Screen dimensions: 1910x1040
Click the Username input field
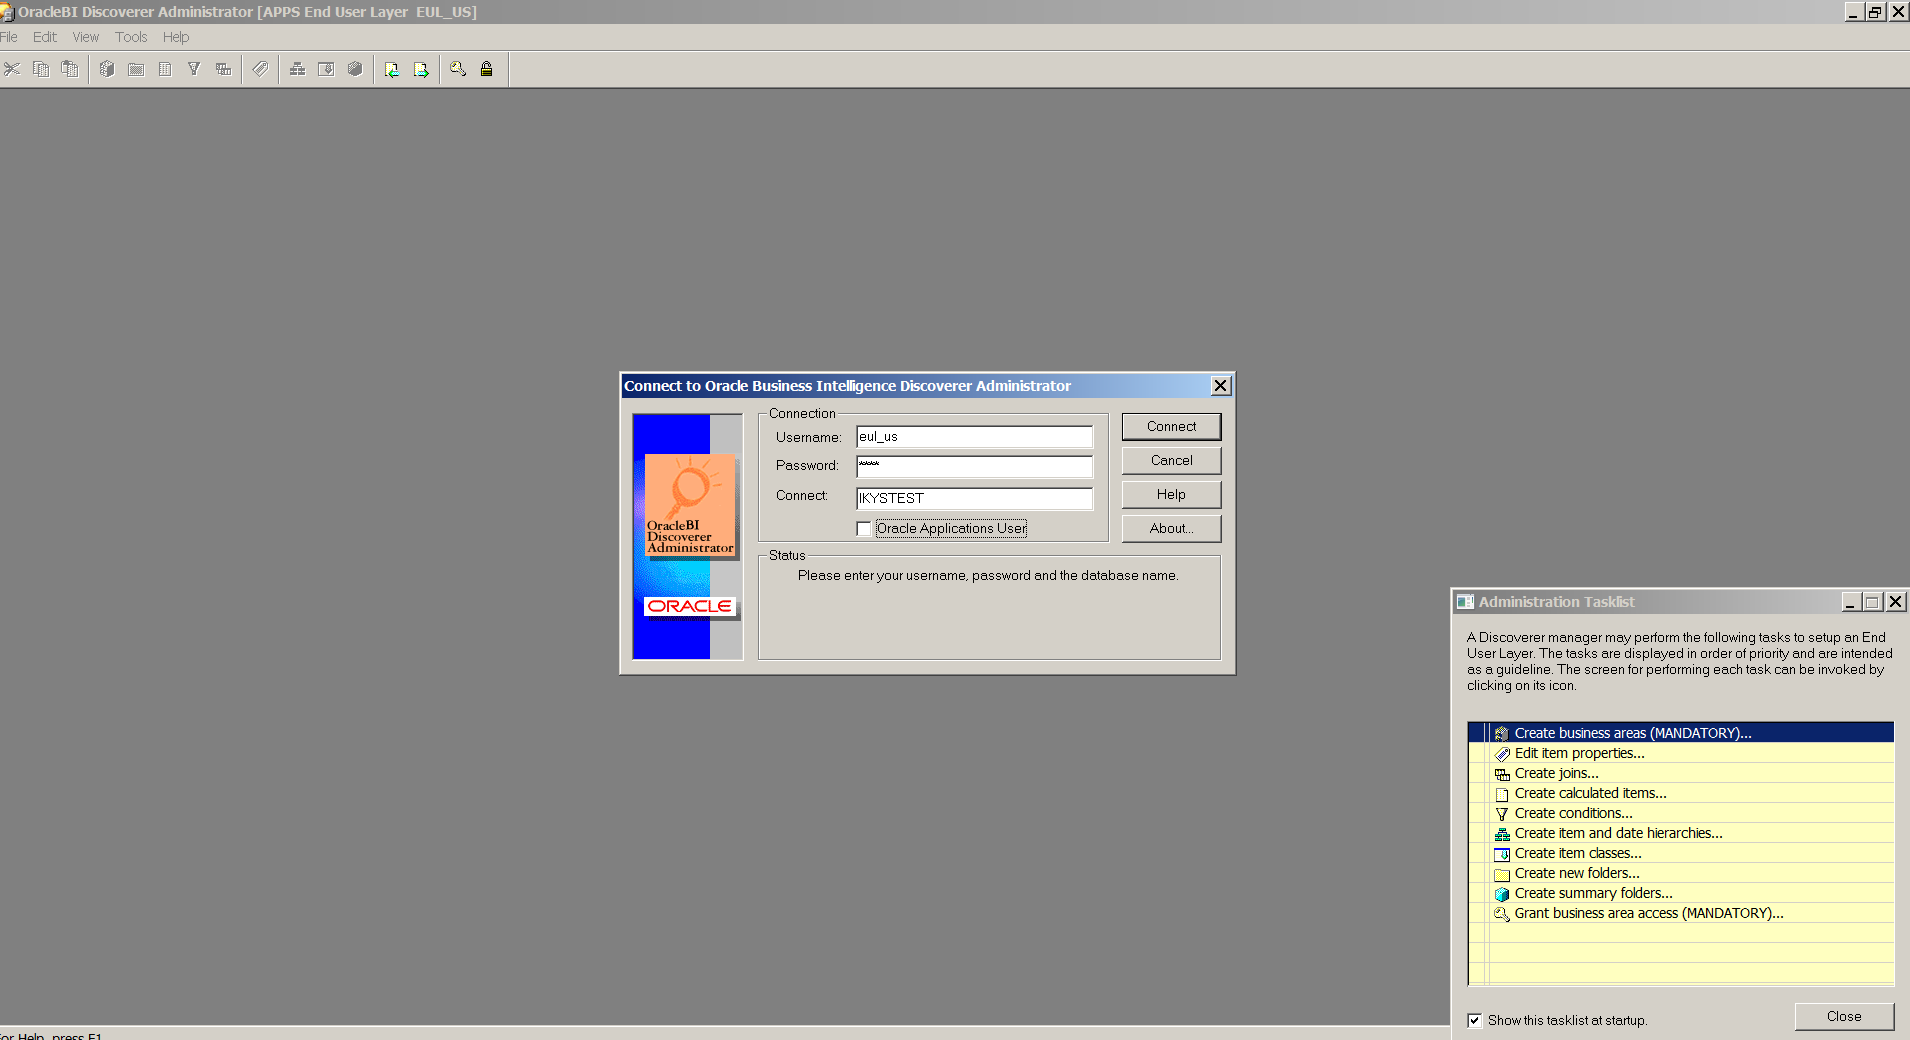(x=974, y=437)
